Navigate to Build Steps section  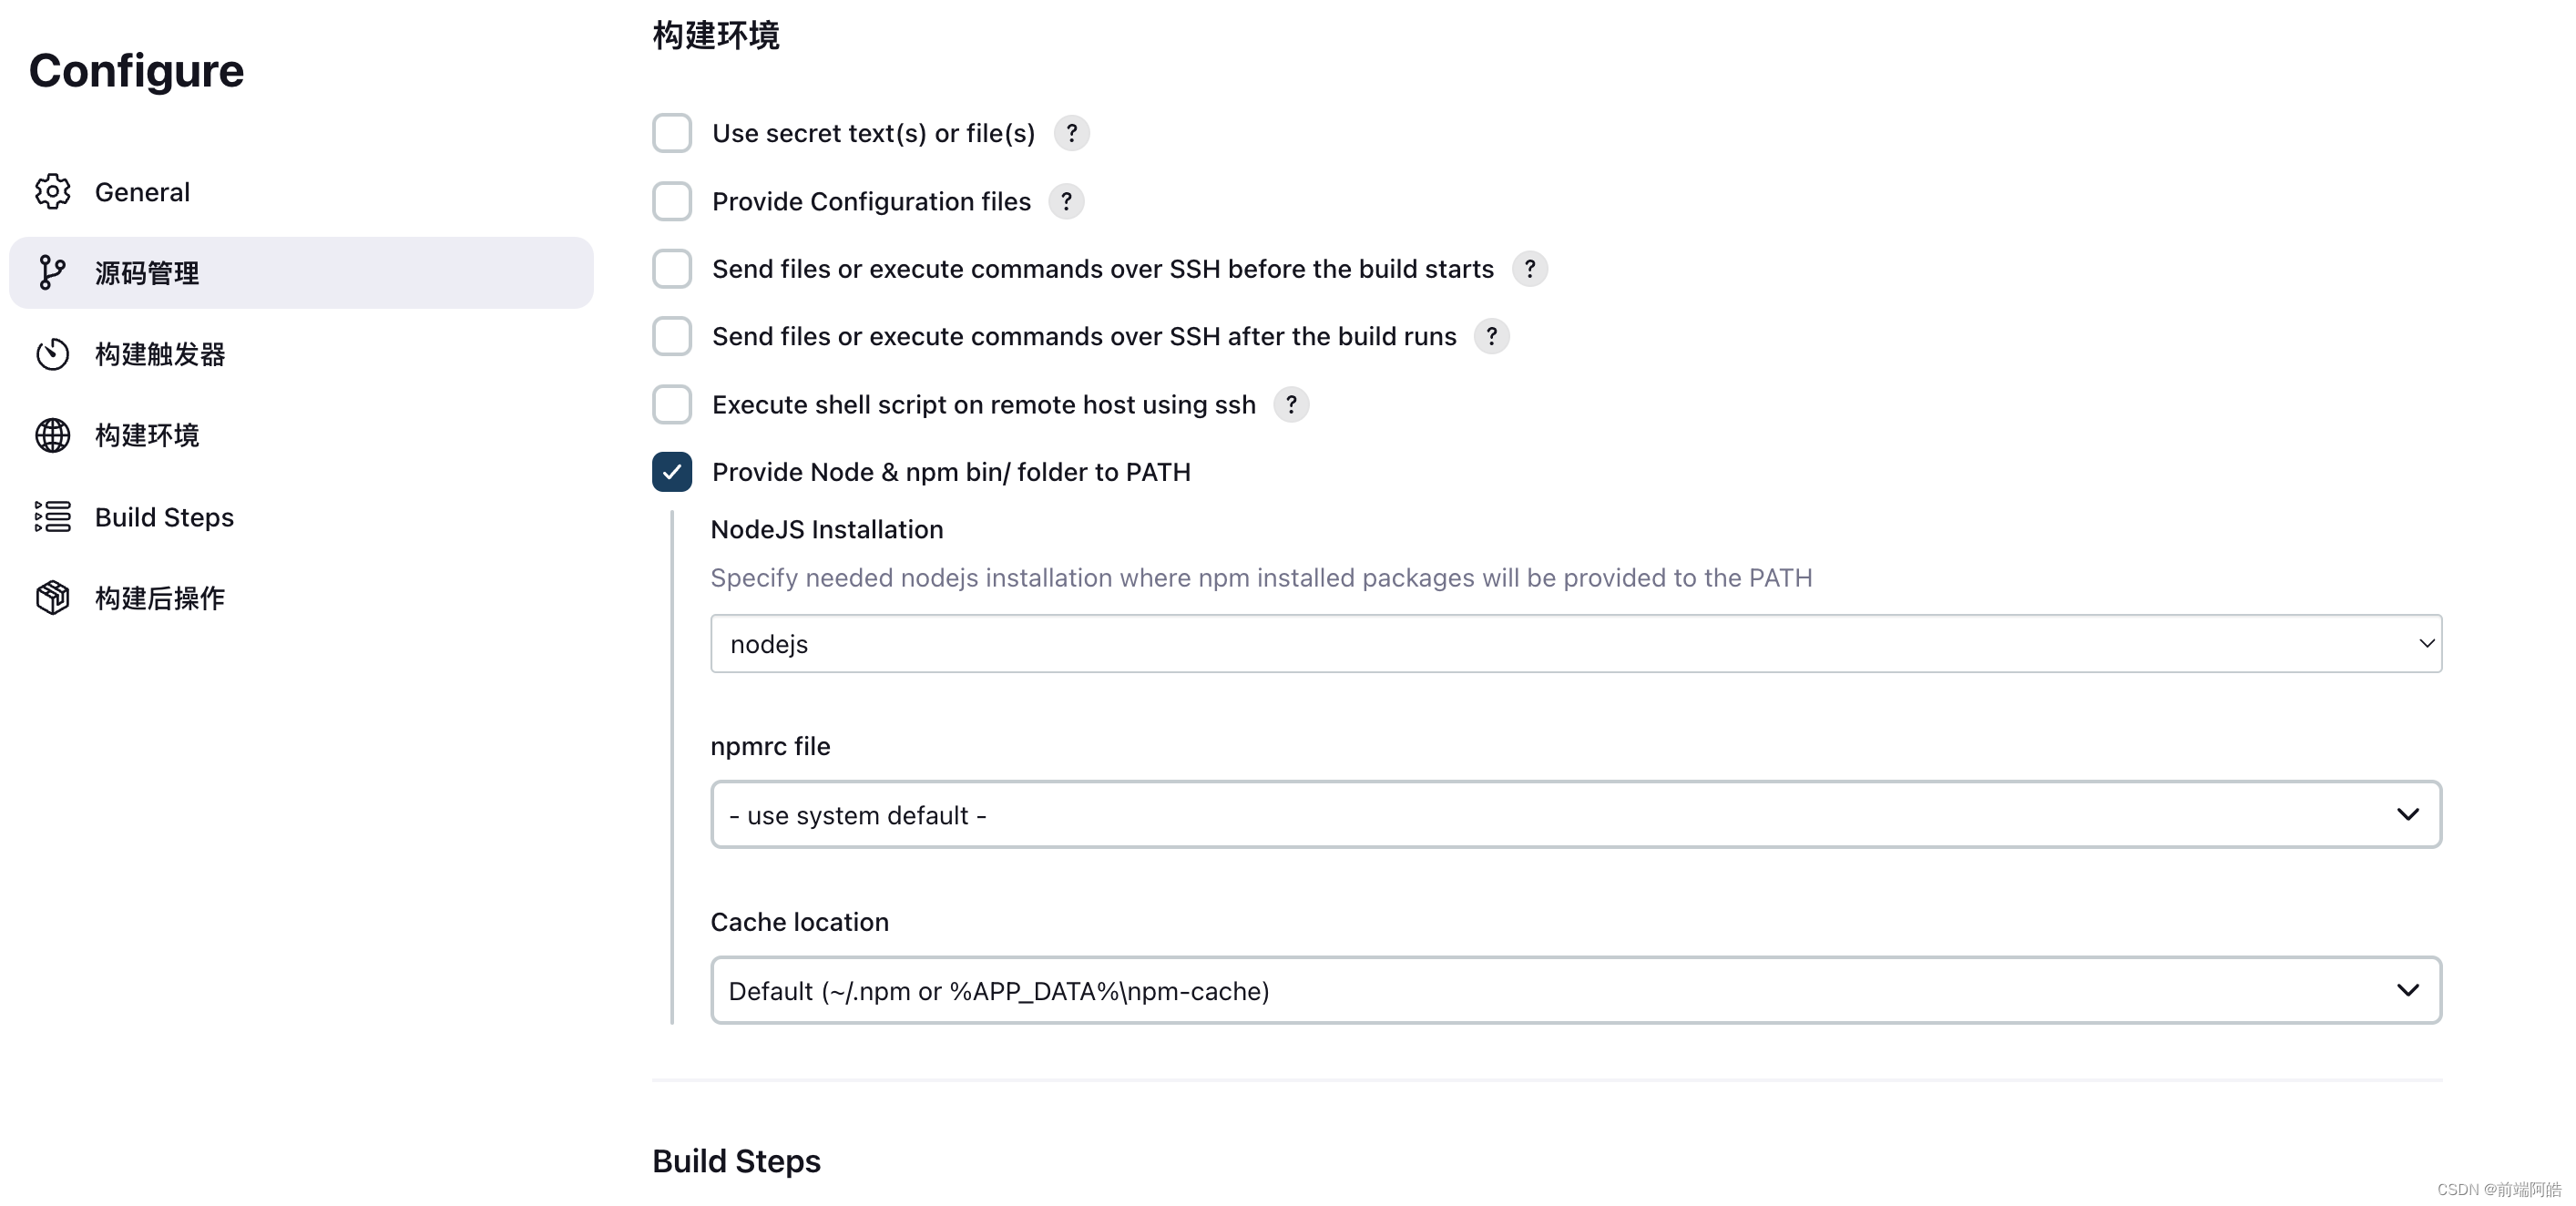[163, 516]
